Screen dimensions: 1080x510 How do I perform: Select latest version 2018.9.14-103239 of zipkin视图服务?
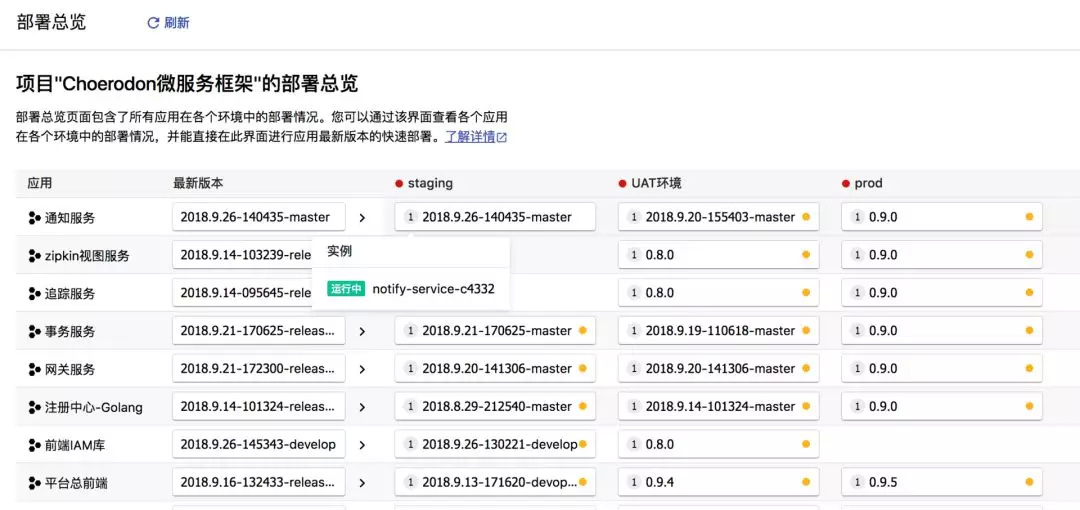[242, 254]
